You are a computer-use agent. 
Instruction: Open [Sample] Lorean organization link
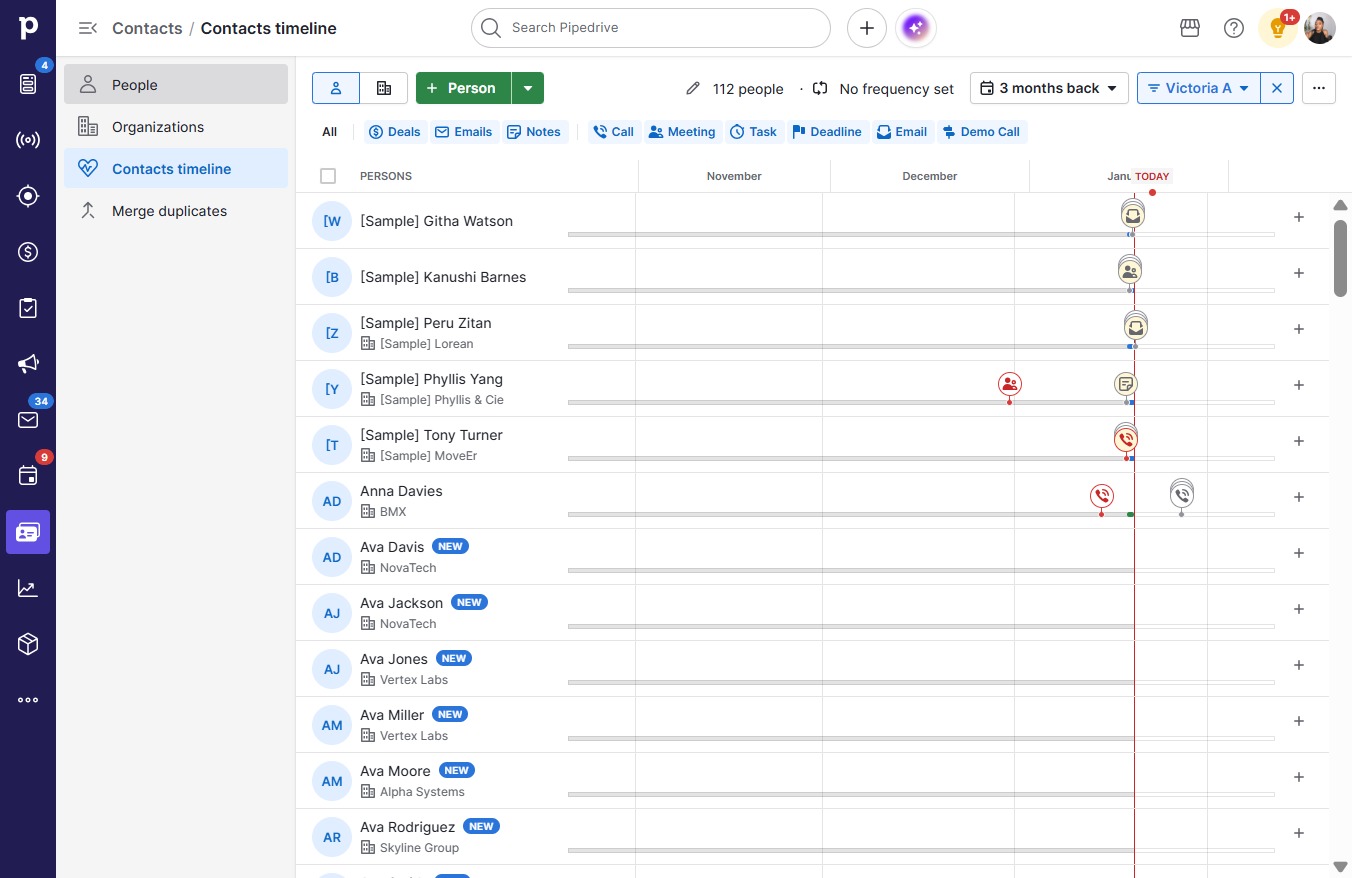point(427,344)
